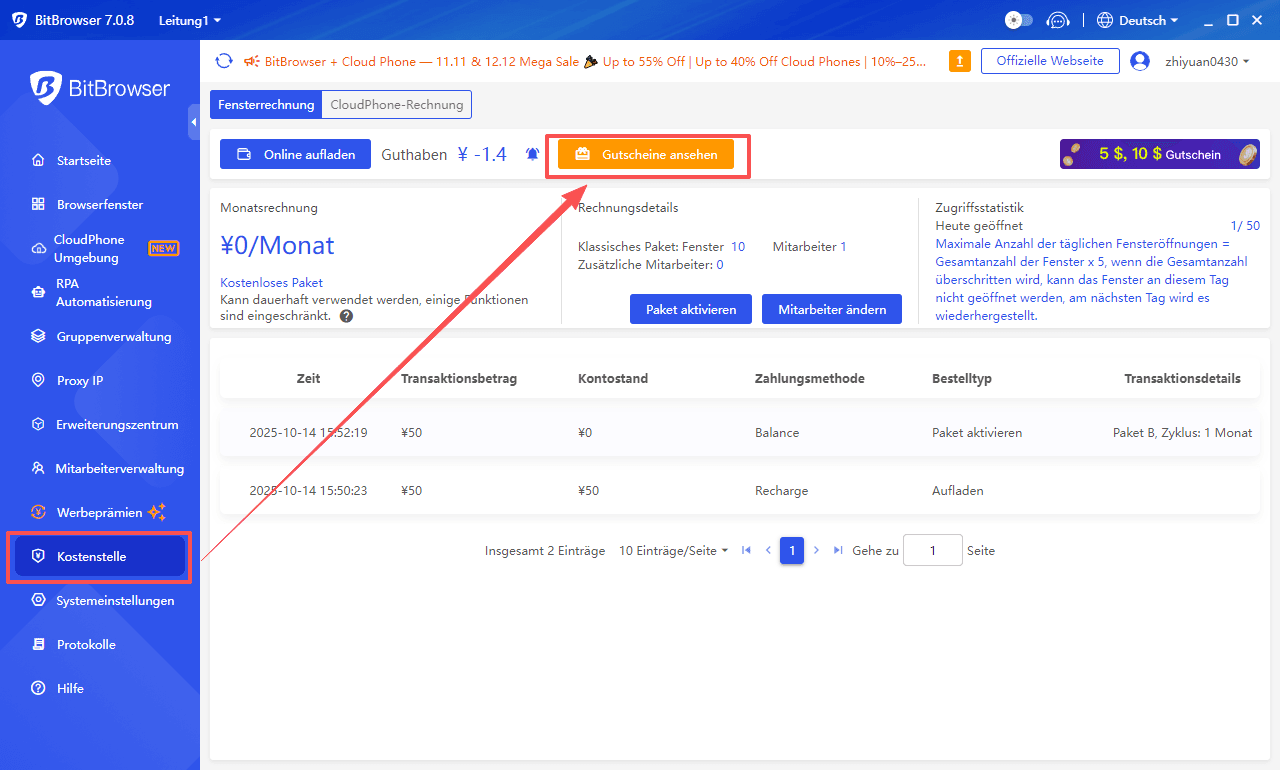Click the Werbeprämien sparkle icon
The height and width of the screenshot is (770, 1280).
[x=157, y=512]
